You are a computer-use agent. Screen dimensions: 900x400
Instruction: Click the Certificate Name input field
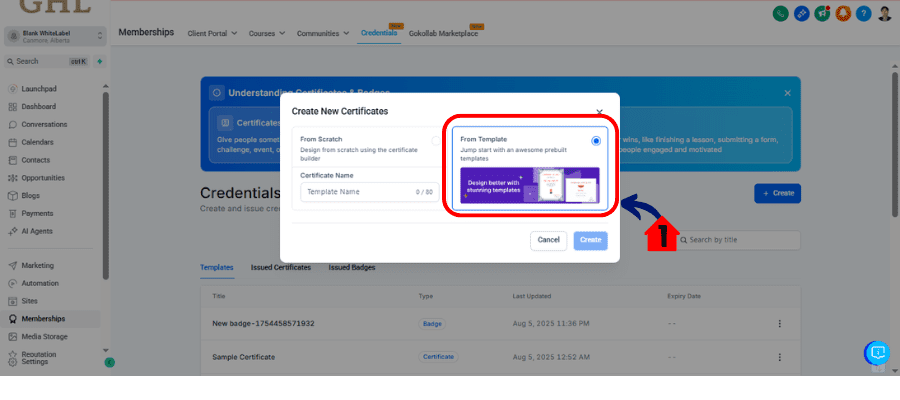click(370, 192)
